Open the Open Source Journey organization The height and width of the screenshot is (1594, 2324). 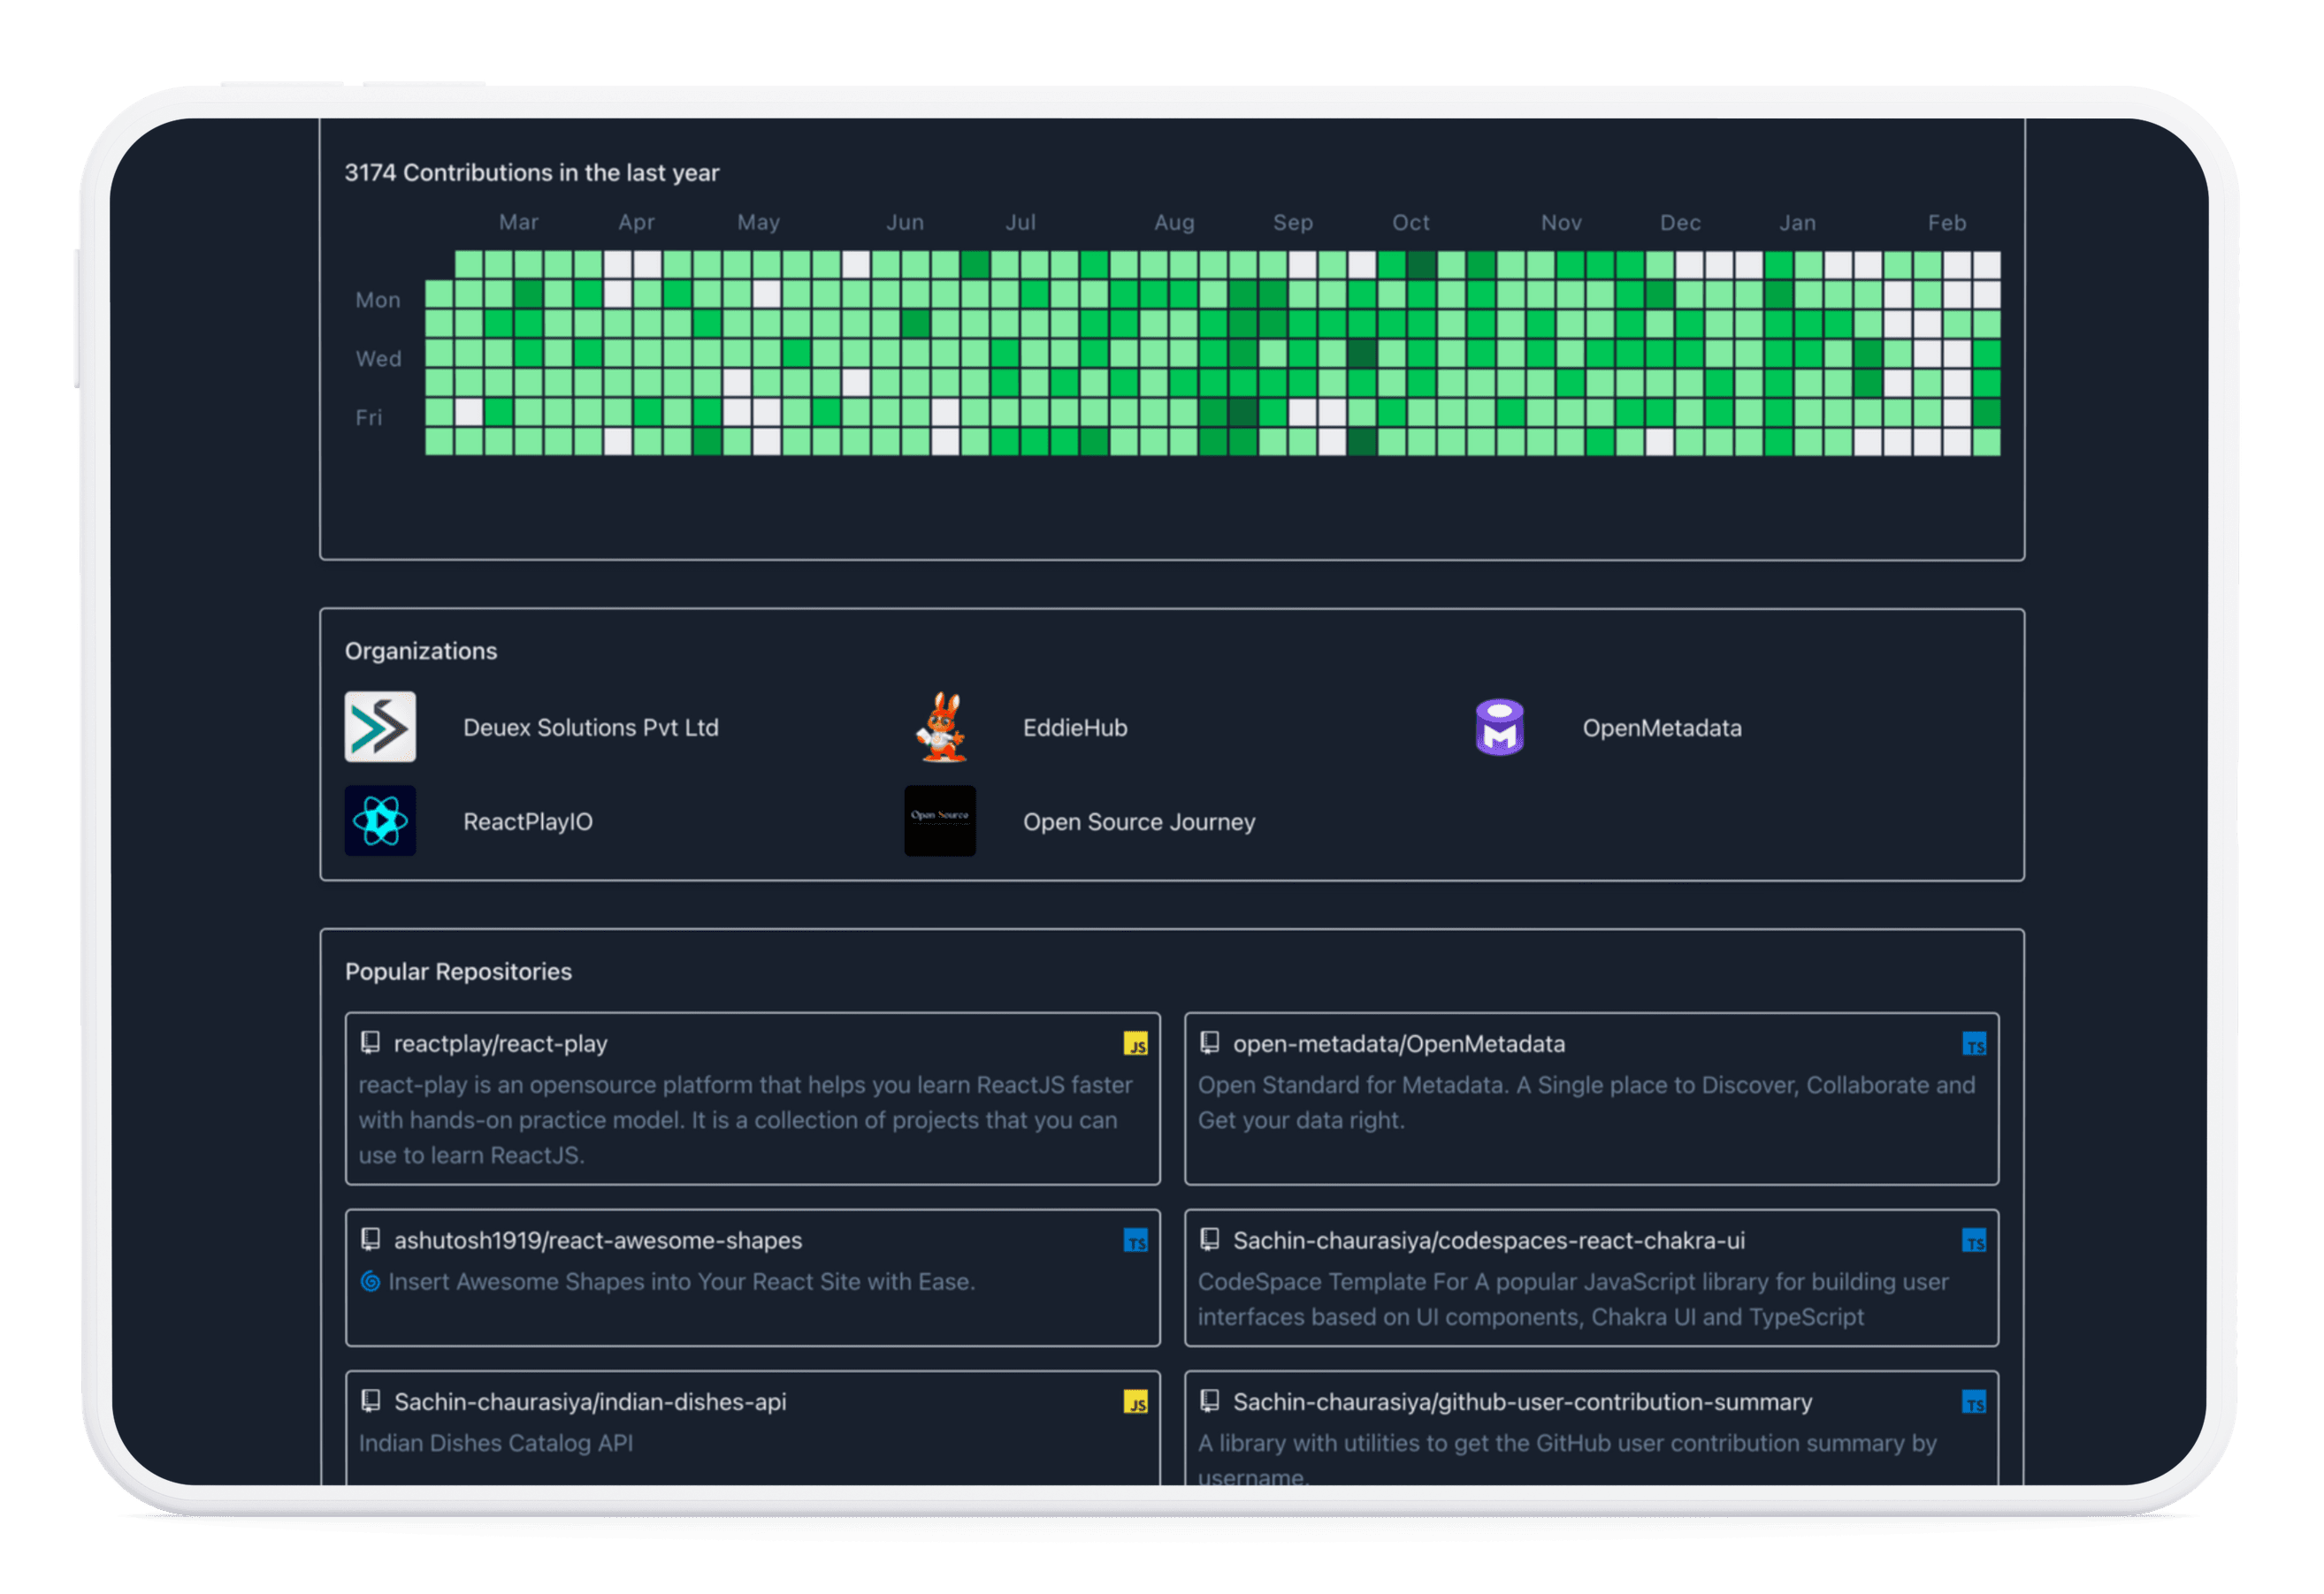(x=1139, y=822)
